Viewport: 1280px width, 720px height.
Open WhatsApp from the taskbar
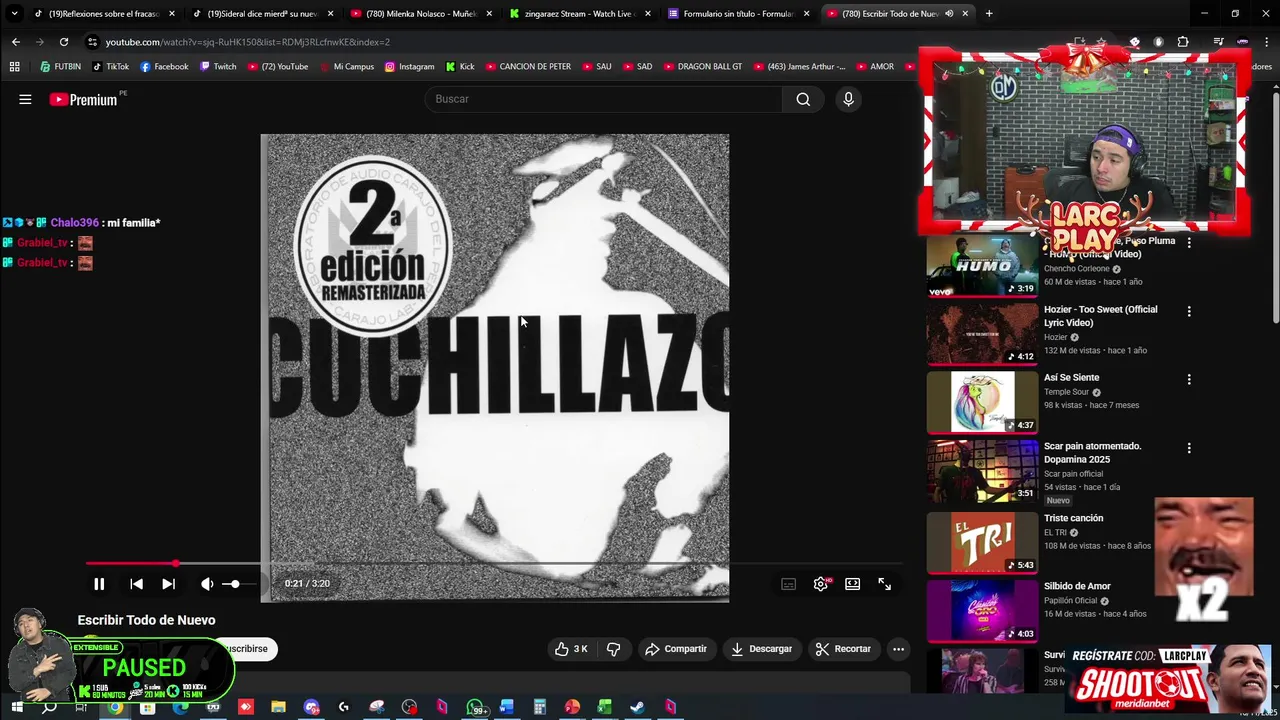475,707
